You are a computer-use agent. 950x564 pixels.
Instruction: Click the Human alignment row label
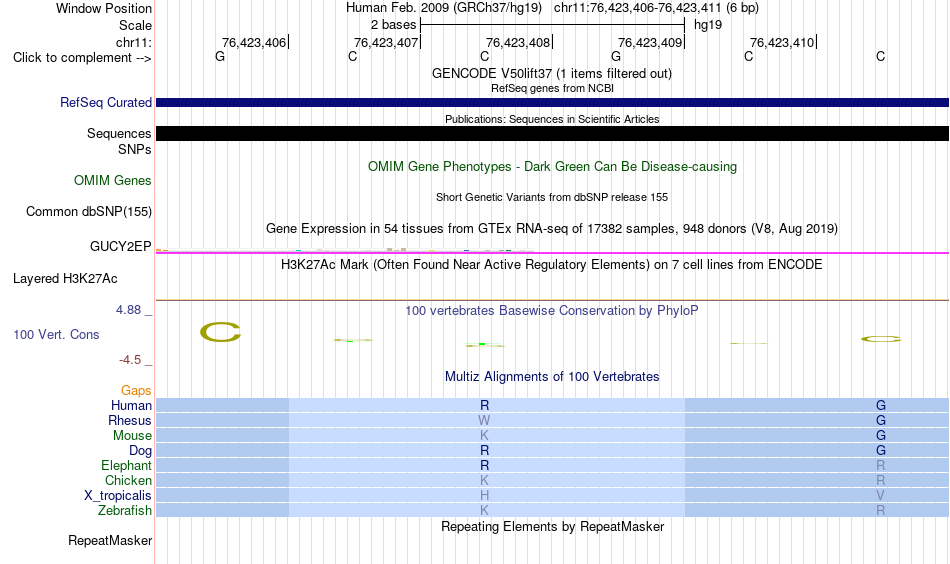pyautogui.click(x=131, y=405)
